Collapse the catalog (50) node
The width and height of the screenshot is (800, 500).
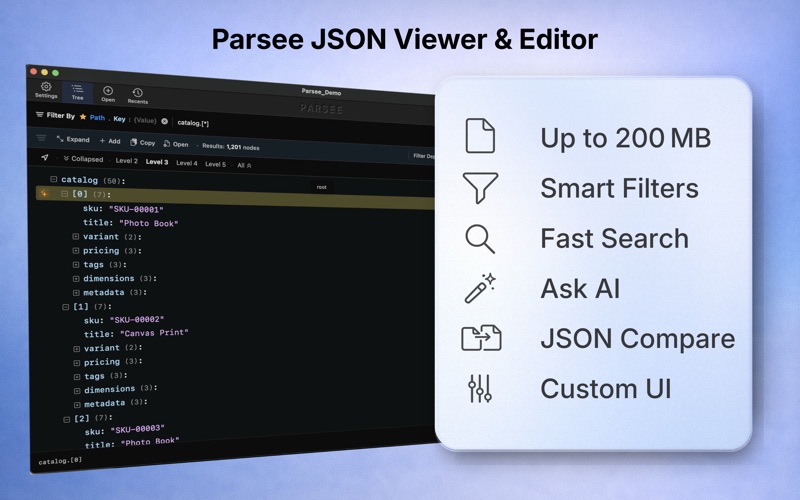[x=53, y=179]
